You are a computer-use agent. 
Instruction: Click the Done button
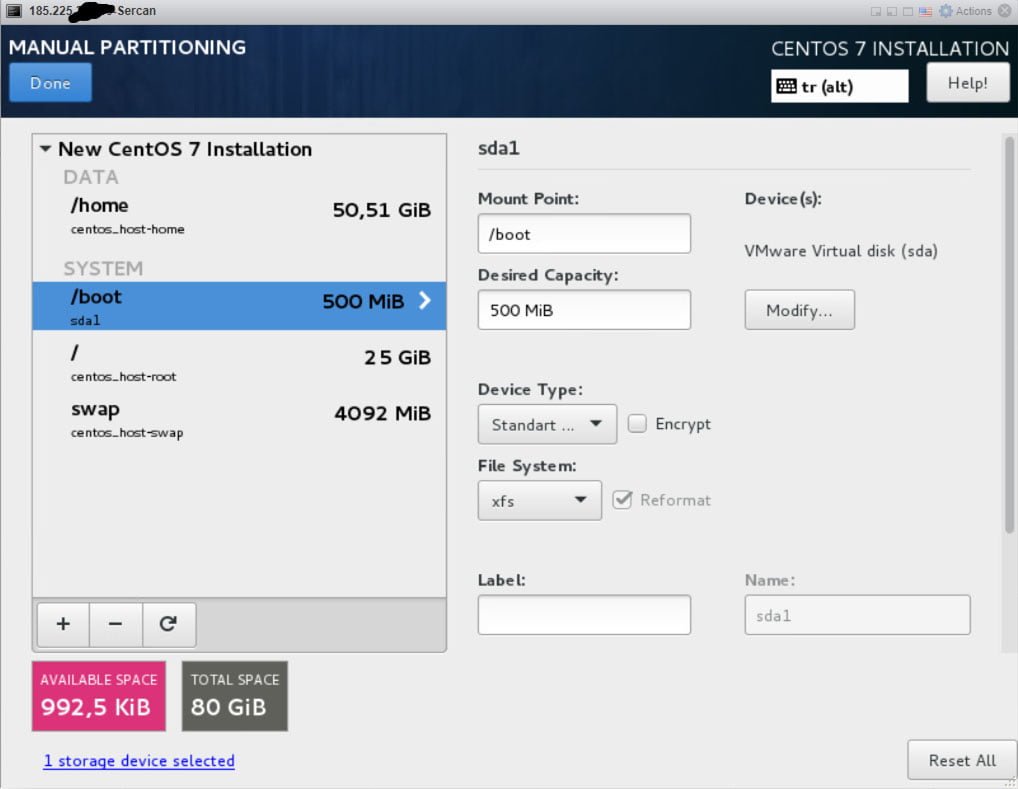tap(50, 82)
